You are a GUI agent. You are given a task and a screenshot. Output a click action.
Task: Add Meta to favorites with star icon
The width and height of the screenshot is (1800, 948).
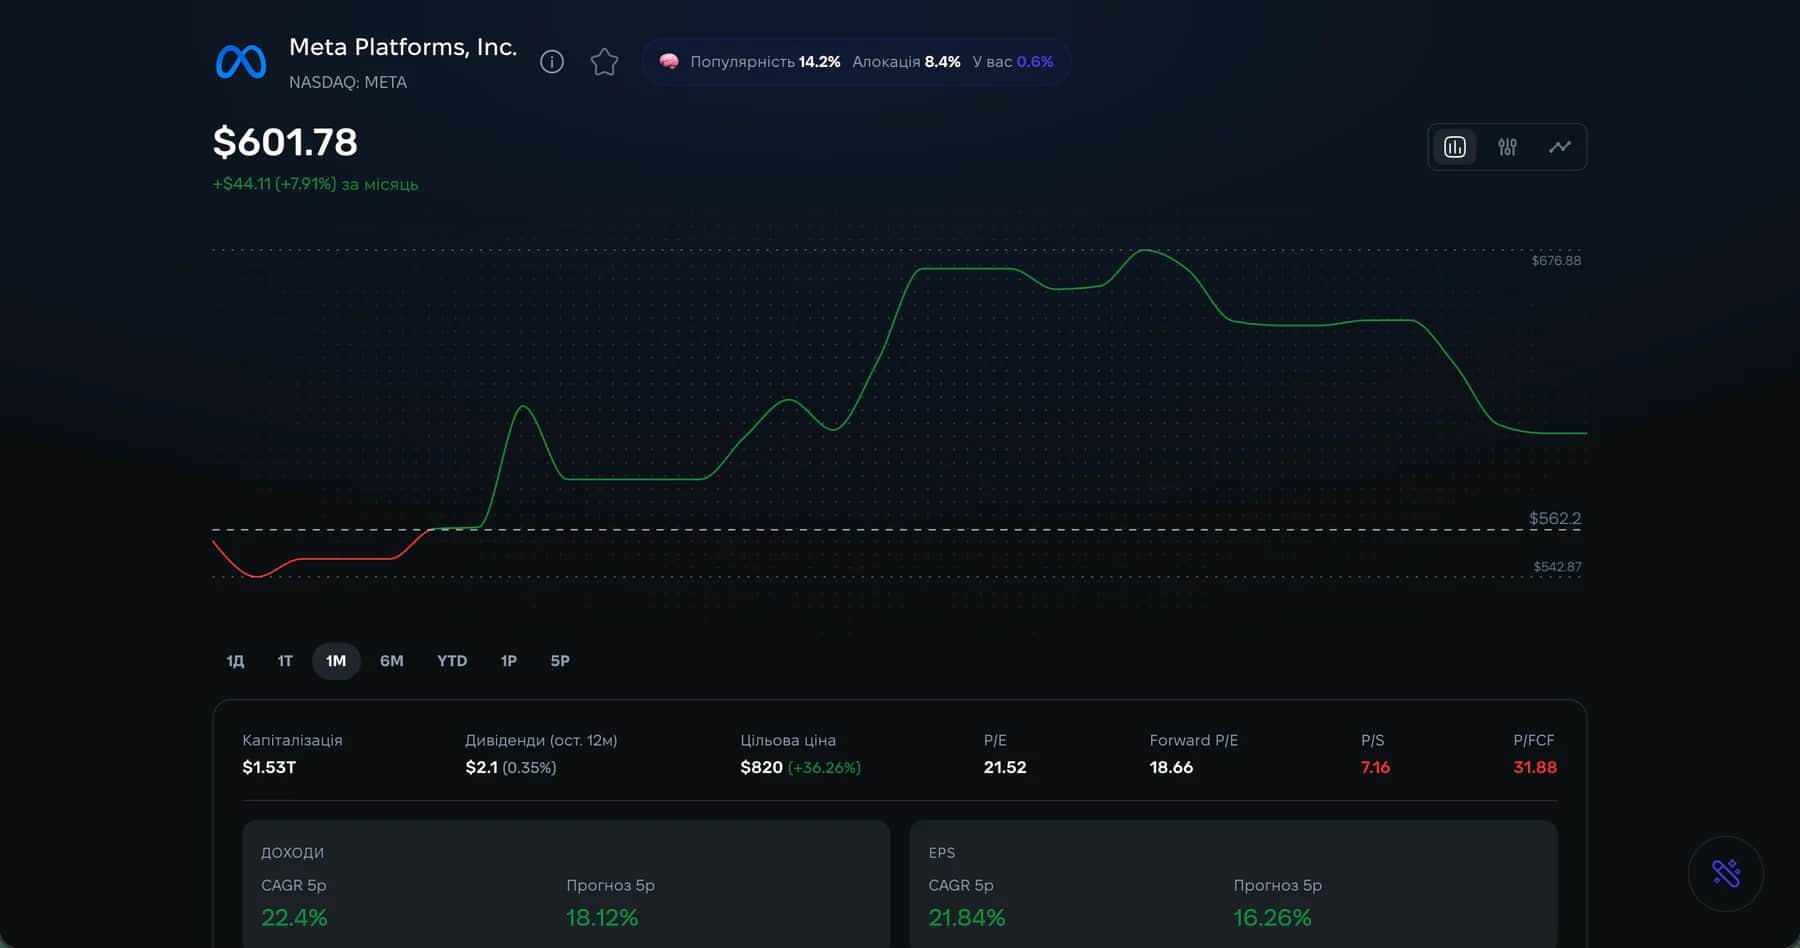(x=604, y=62)
